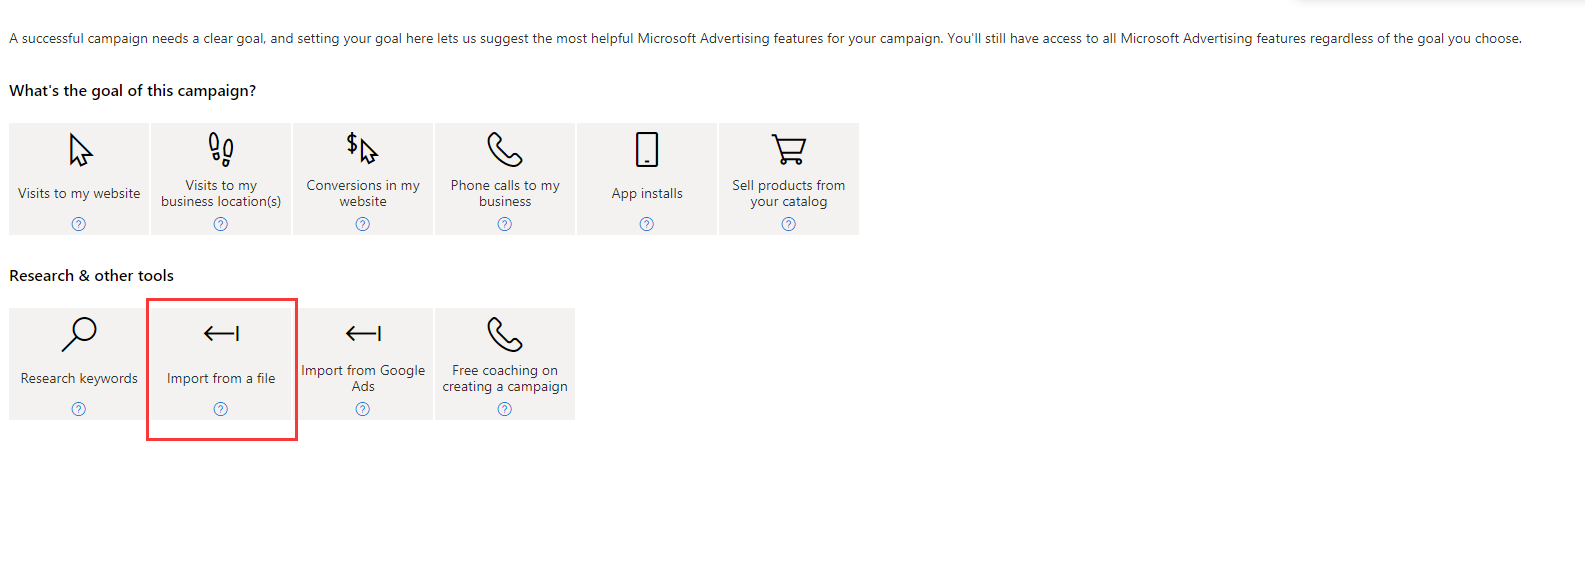1585x574 pixels.
Task: Click help icon under Free coaching tile
Action: pos(505,409)
